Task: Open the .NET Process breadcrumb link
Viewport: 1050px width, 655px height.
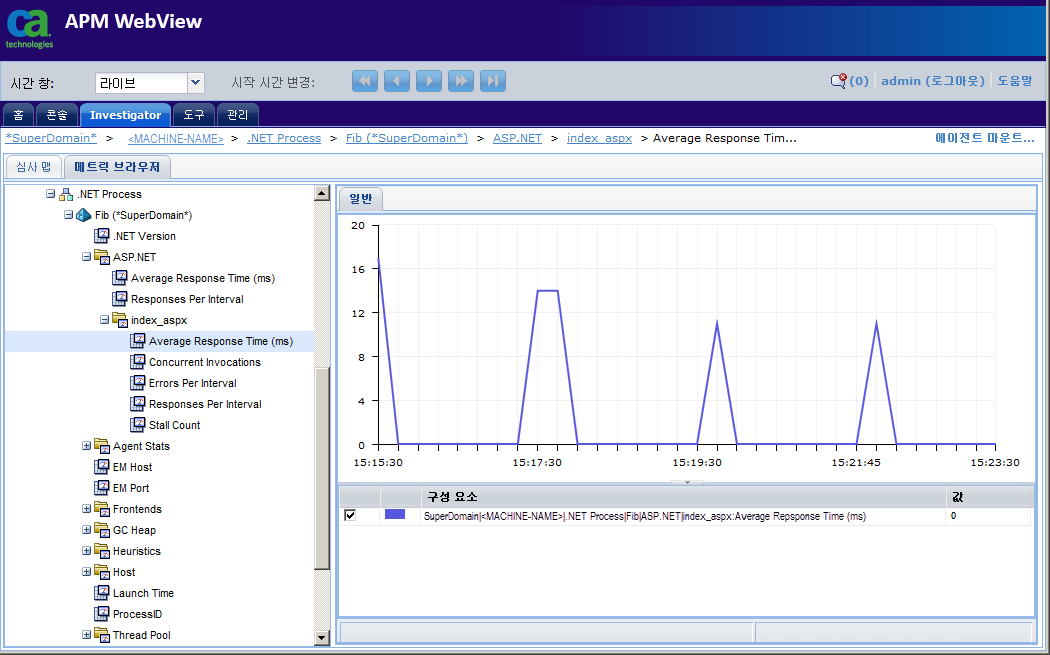Action: (284, 138)
